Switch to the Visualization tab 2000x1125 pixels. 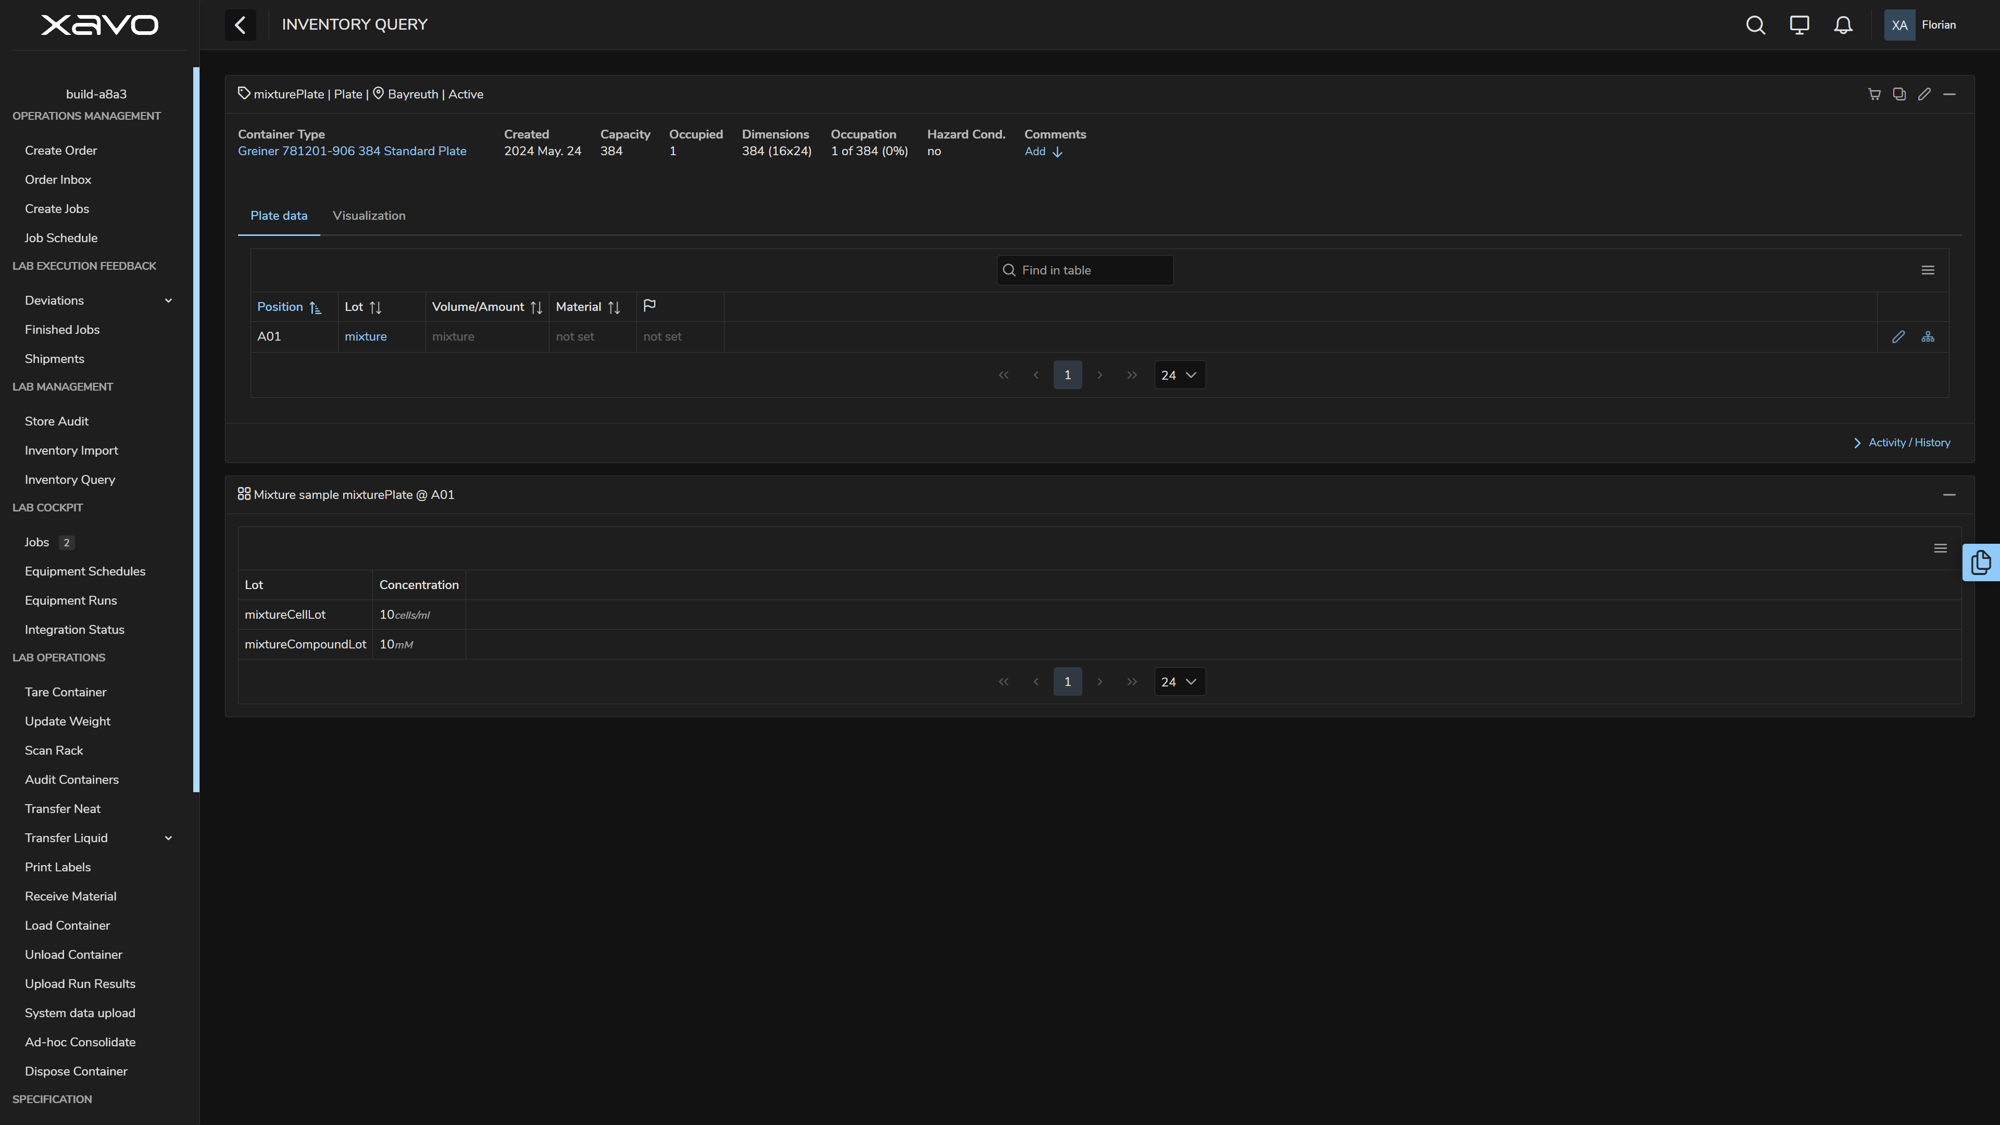click(368, 216)
